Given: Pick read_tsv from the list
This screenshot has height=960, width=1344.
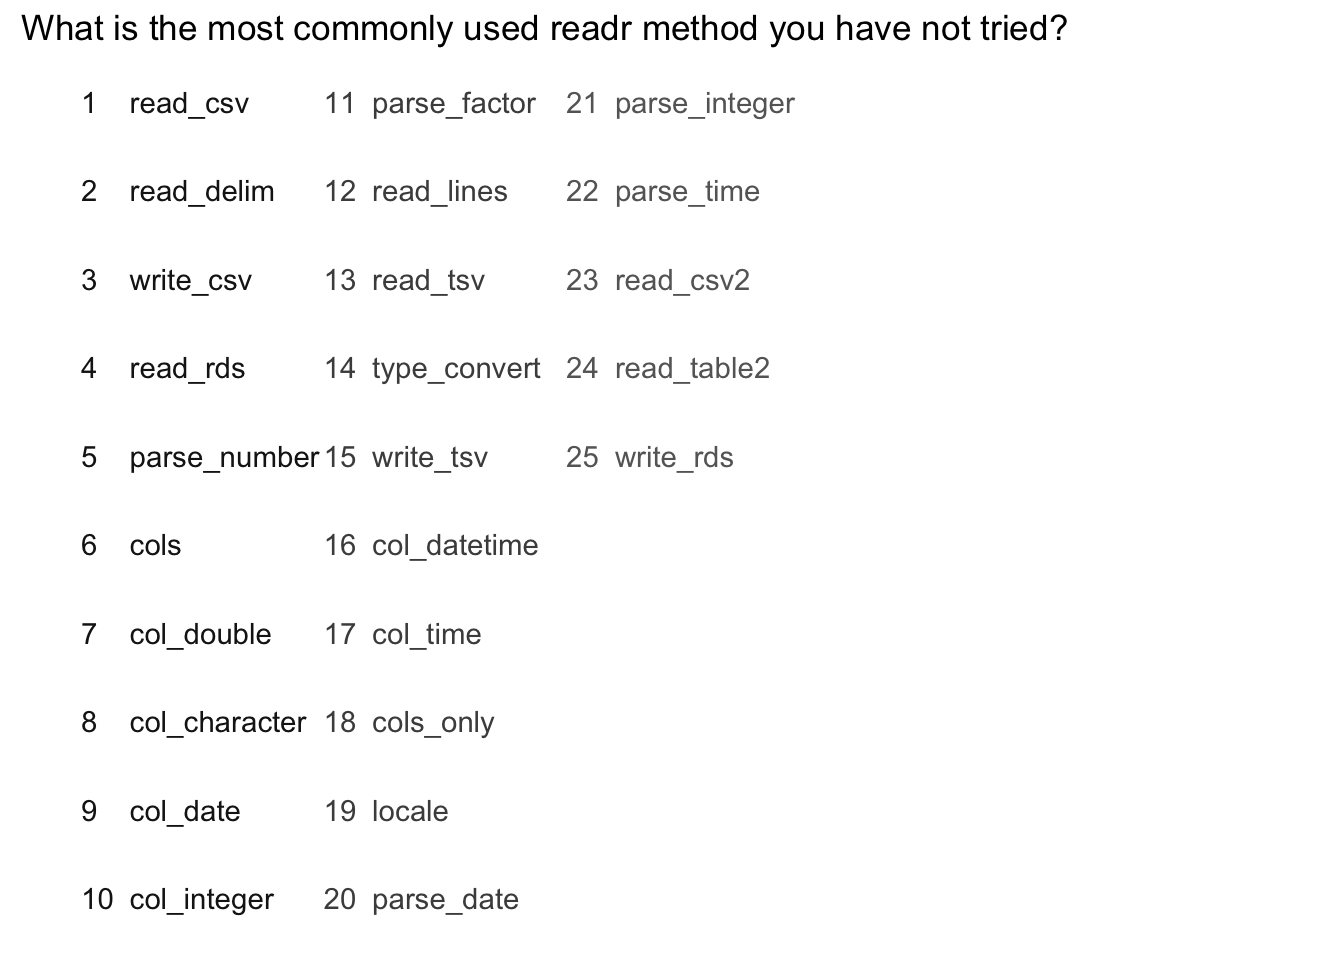Looking at the screenshot, I should (428, 281).
